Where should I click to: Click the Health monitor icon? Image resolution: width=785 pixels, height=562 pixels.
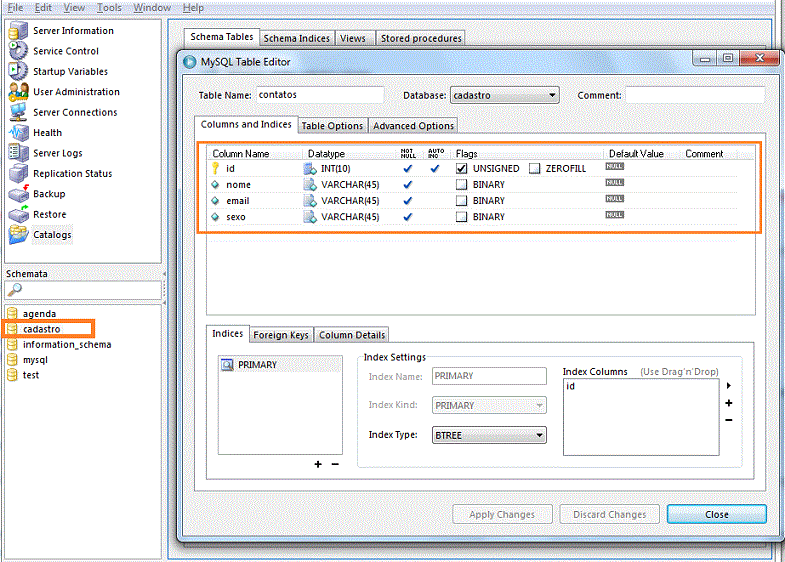(x=18, y=133)
